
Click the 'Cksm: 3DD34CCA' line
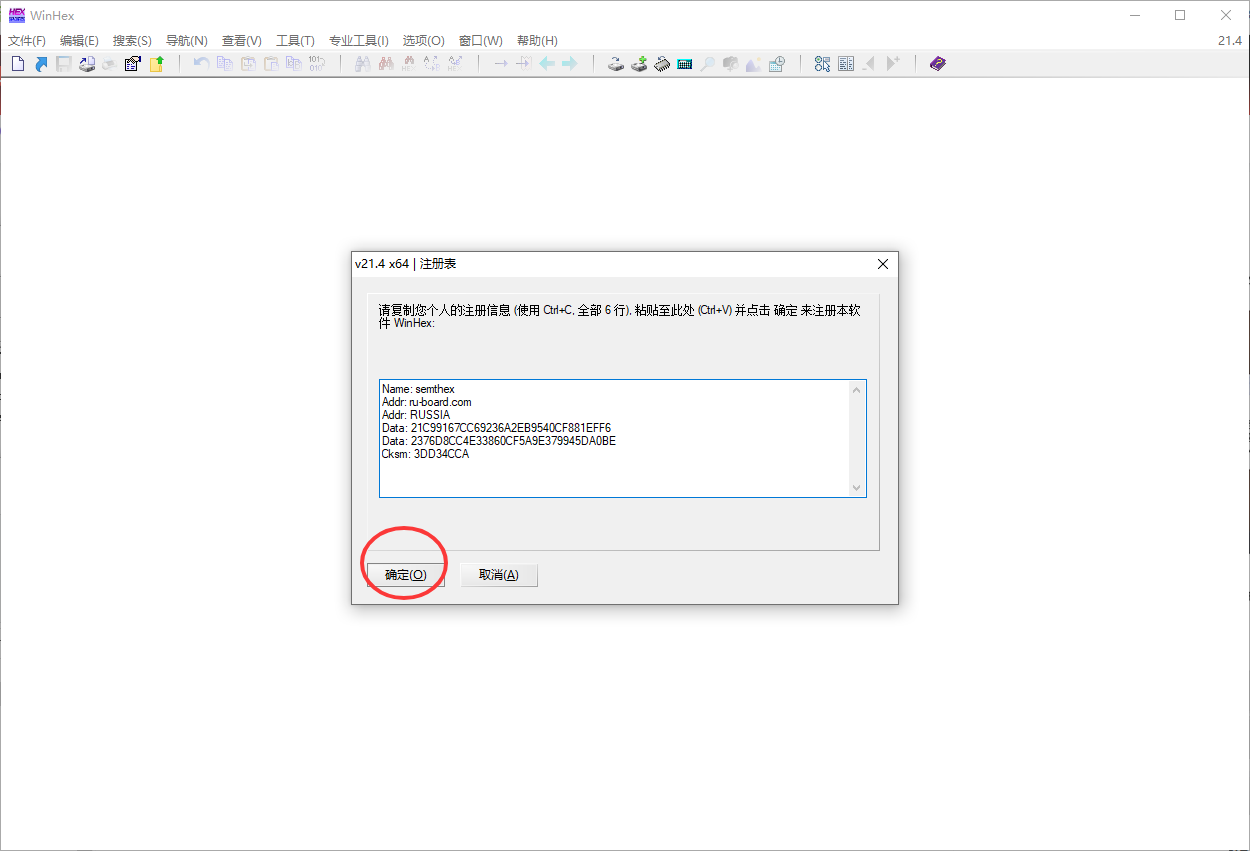[x=425, y=454]
